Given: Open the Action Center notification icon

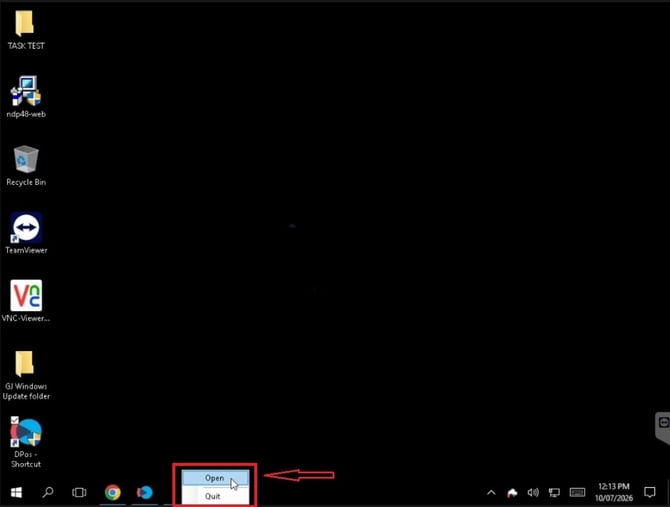Looking at the screenshot, I should 650,492.
